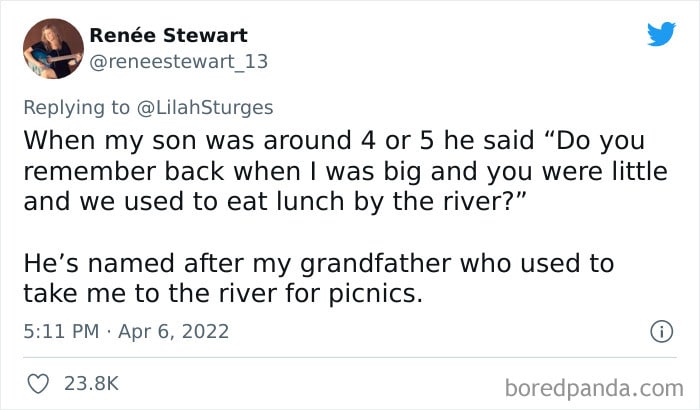Open the boredpanda.com watermark link

[x=594, y=389]
